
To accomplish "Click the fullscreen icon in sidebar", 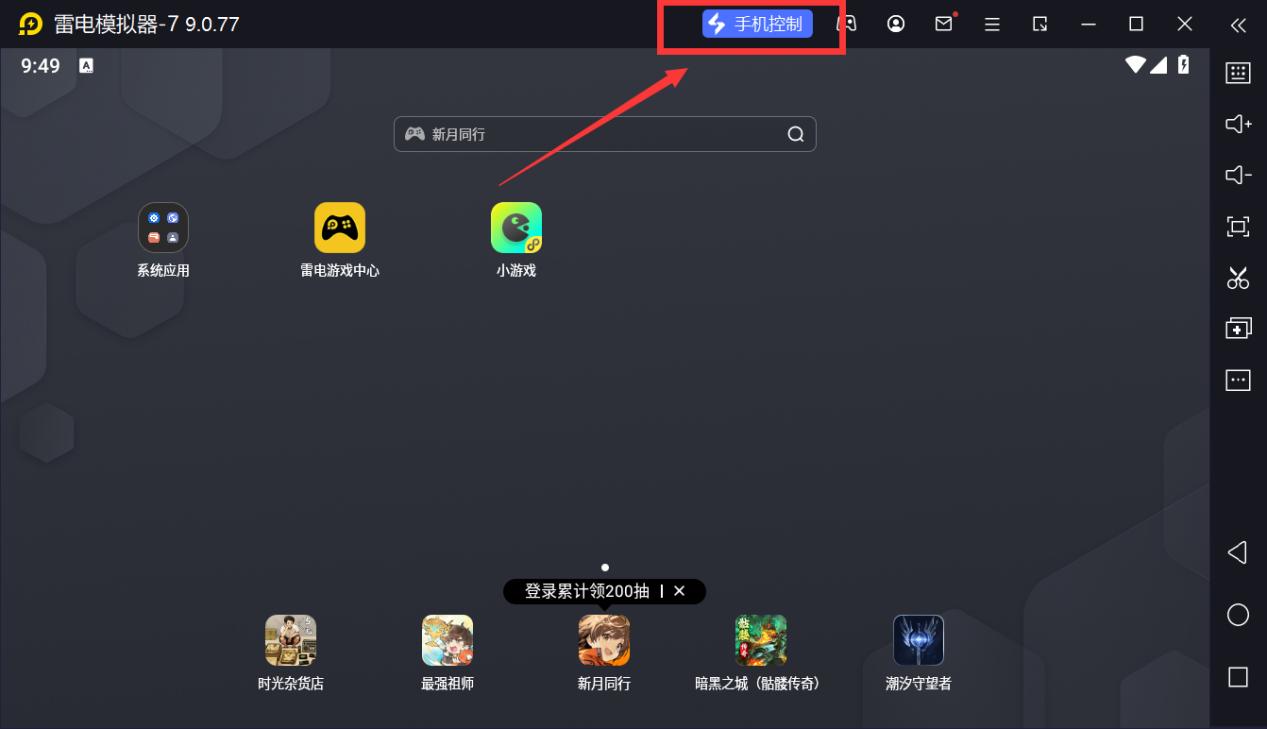I will [x=1238, y=227].
